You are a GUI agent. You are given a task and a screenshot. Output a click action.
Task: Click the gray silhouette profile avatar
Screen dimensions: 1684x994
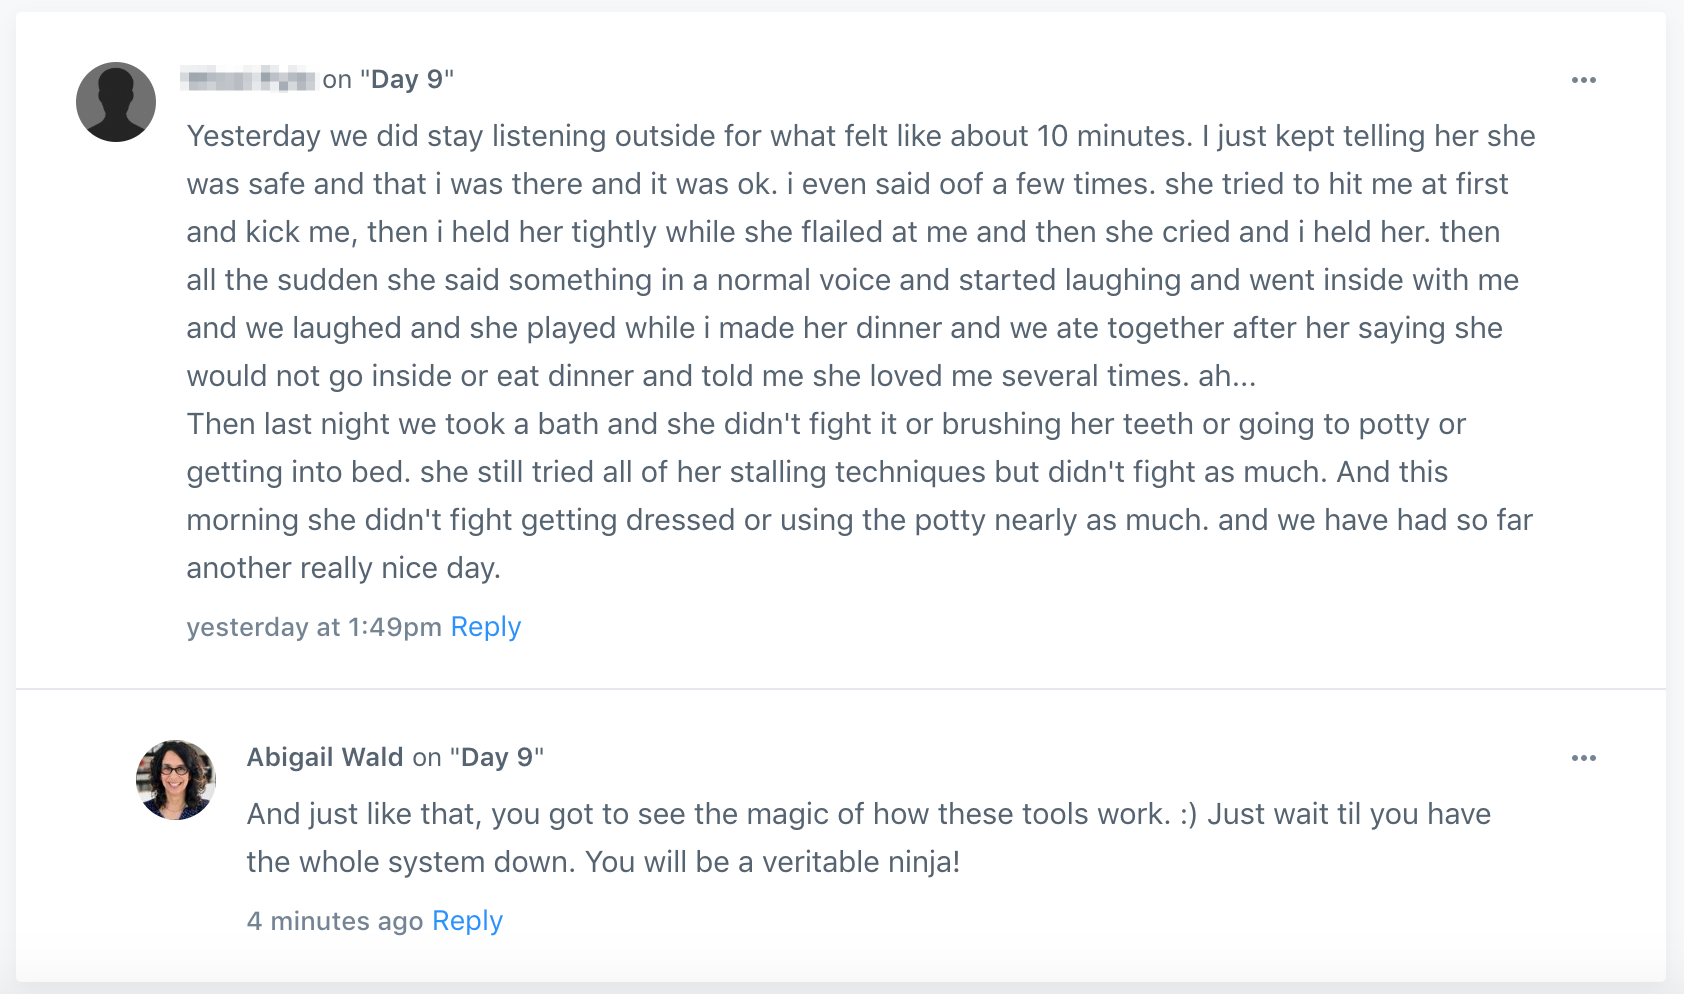116,102
